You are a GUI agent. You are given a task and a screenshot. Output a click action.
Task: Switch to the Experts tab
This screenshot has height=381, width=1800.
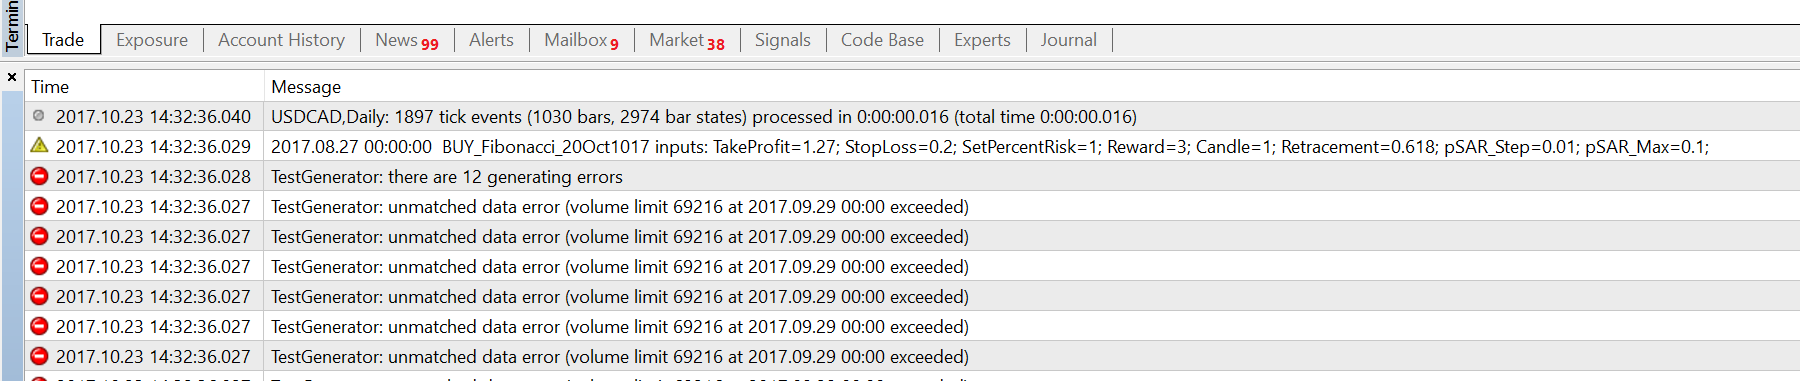[982, 40]
